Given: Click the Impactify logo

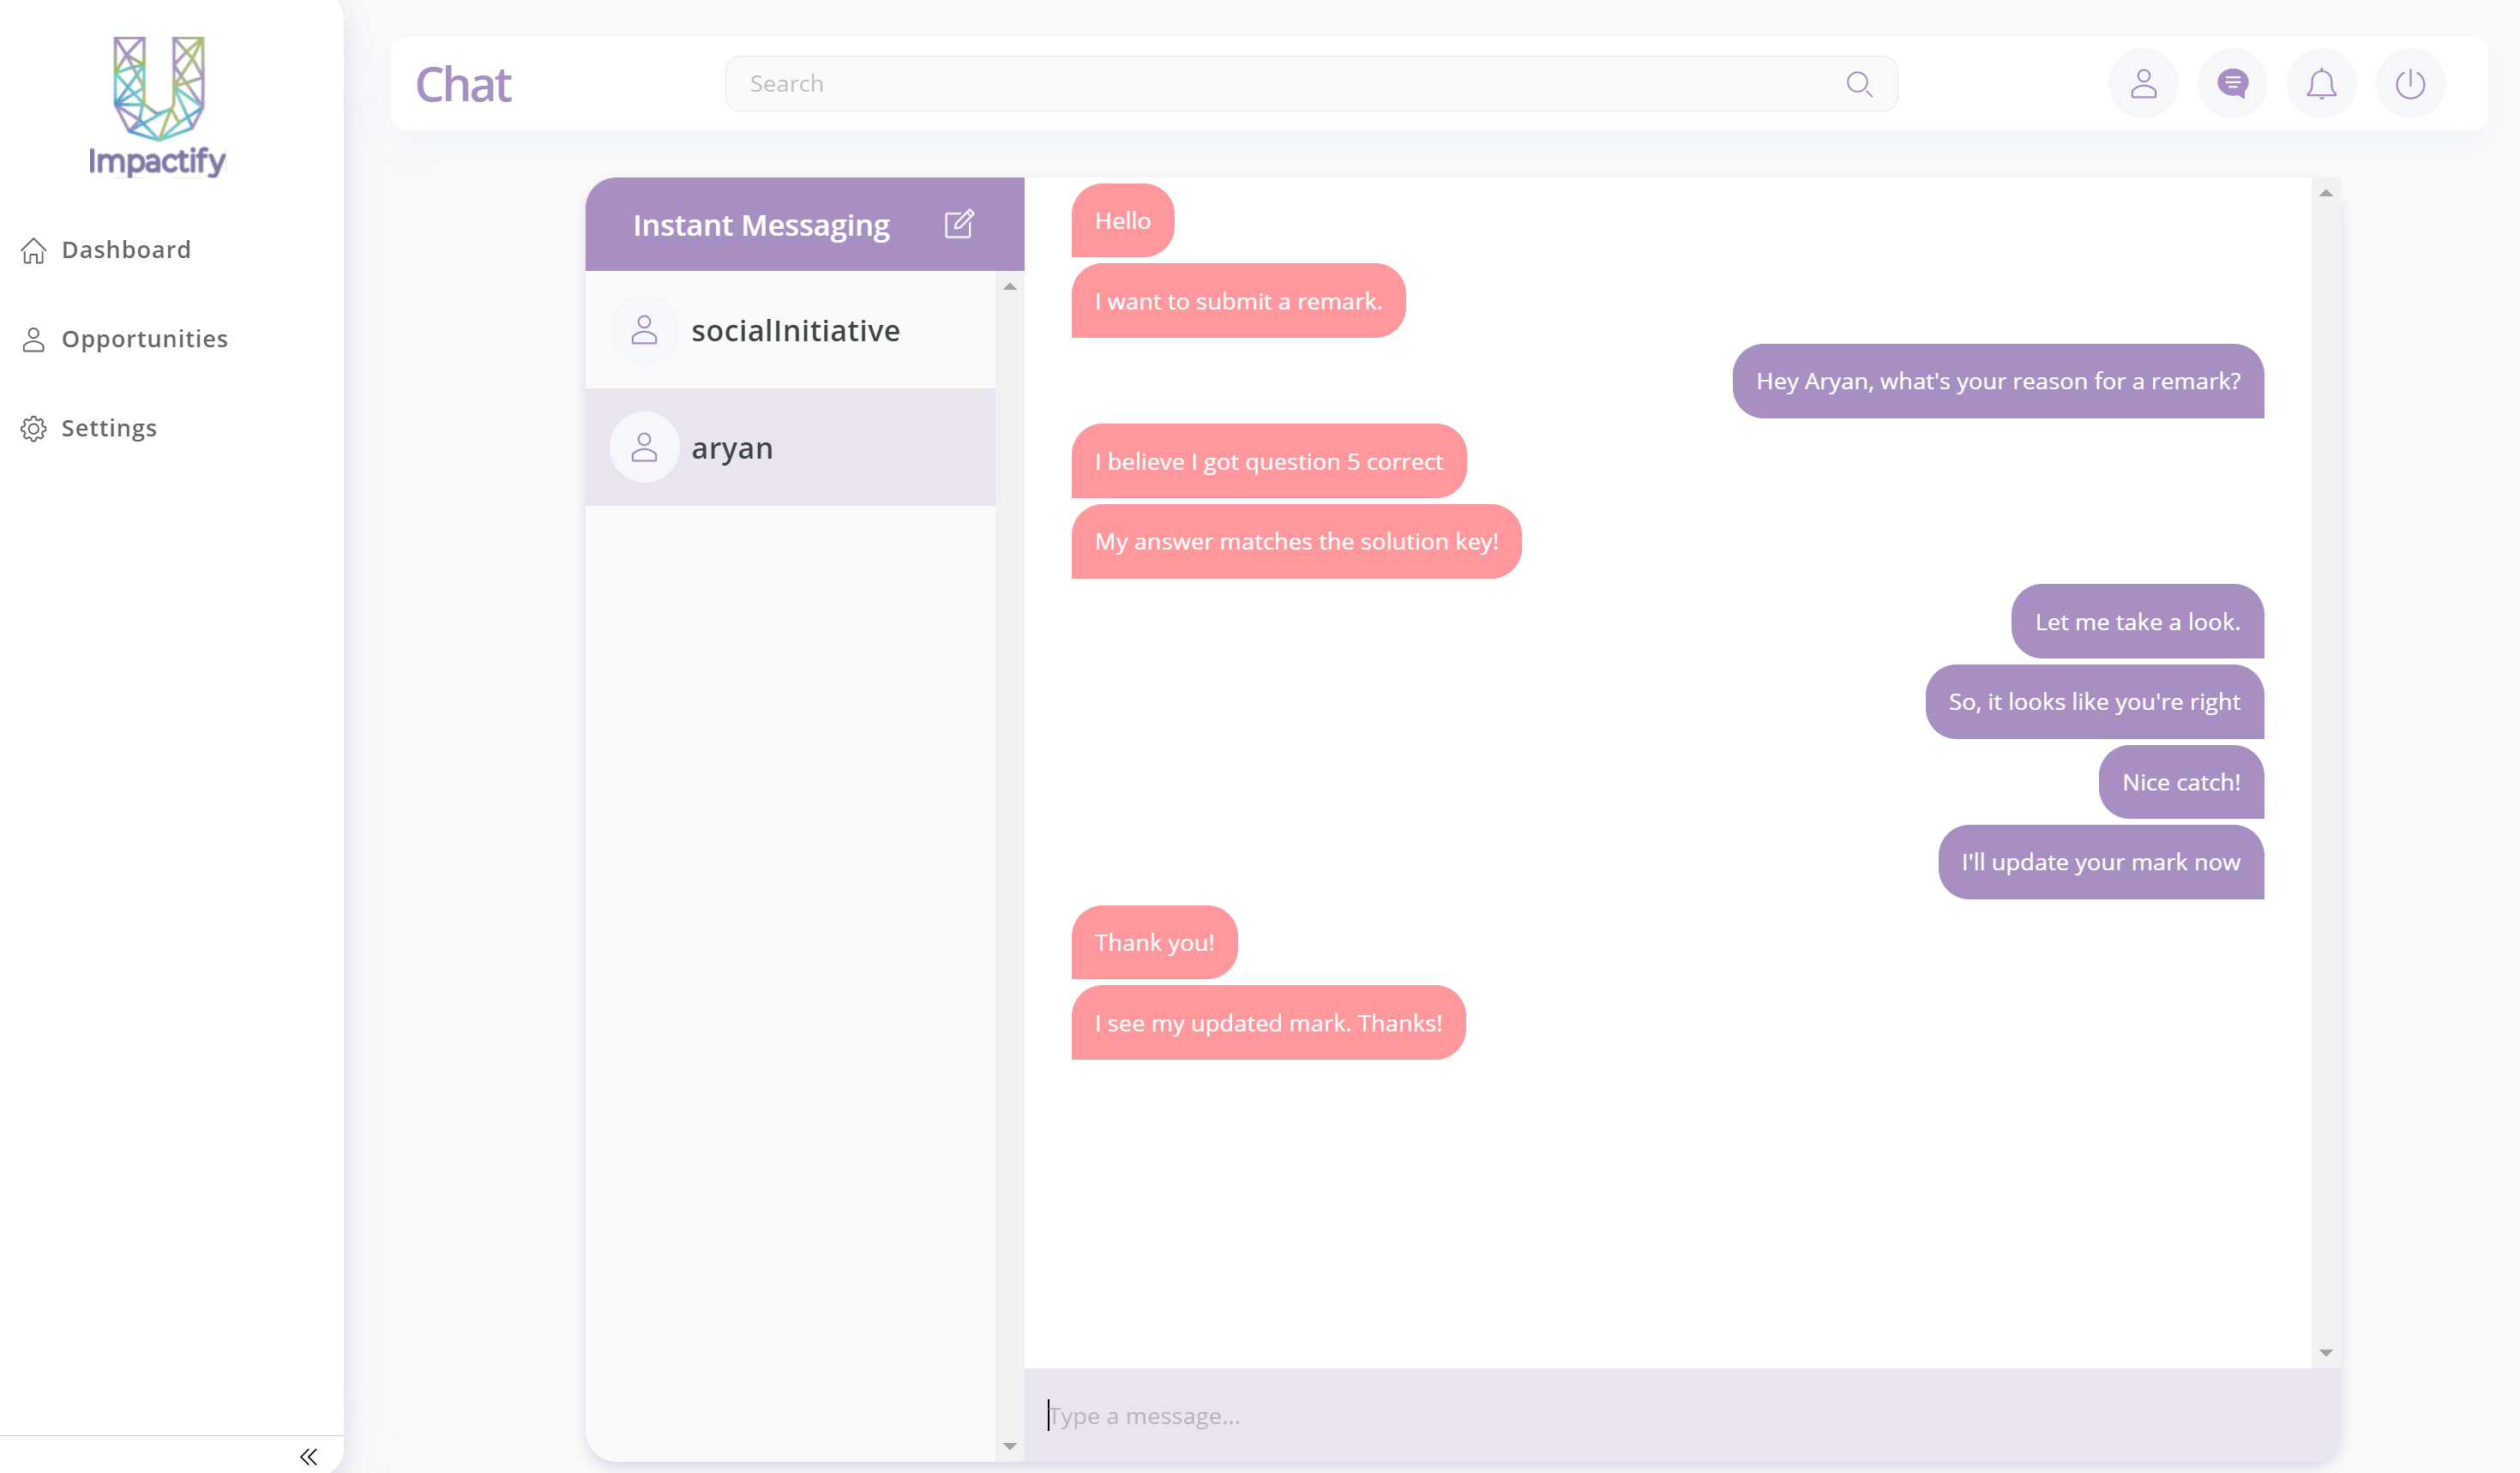Looking at the screenshot, I should point(158,106).
